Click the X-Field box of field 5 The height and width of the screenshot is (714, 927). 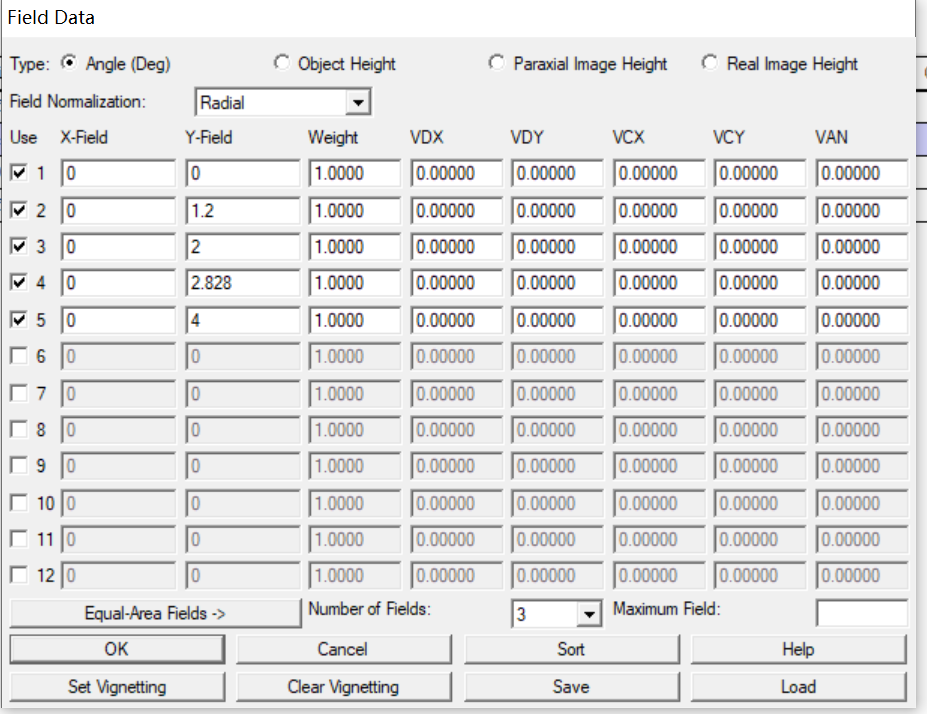click(x=118, y=320)
